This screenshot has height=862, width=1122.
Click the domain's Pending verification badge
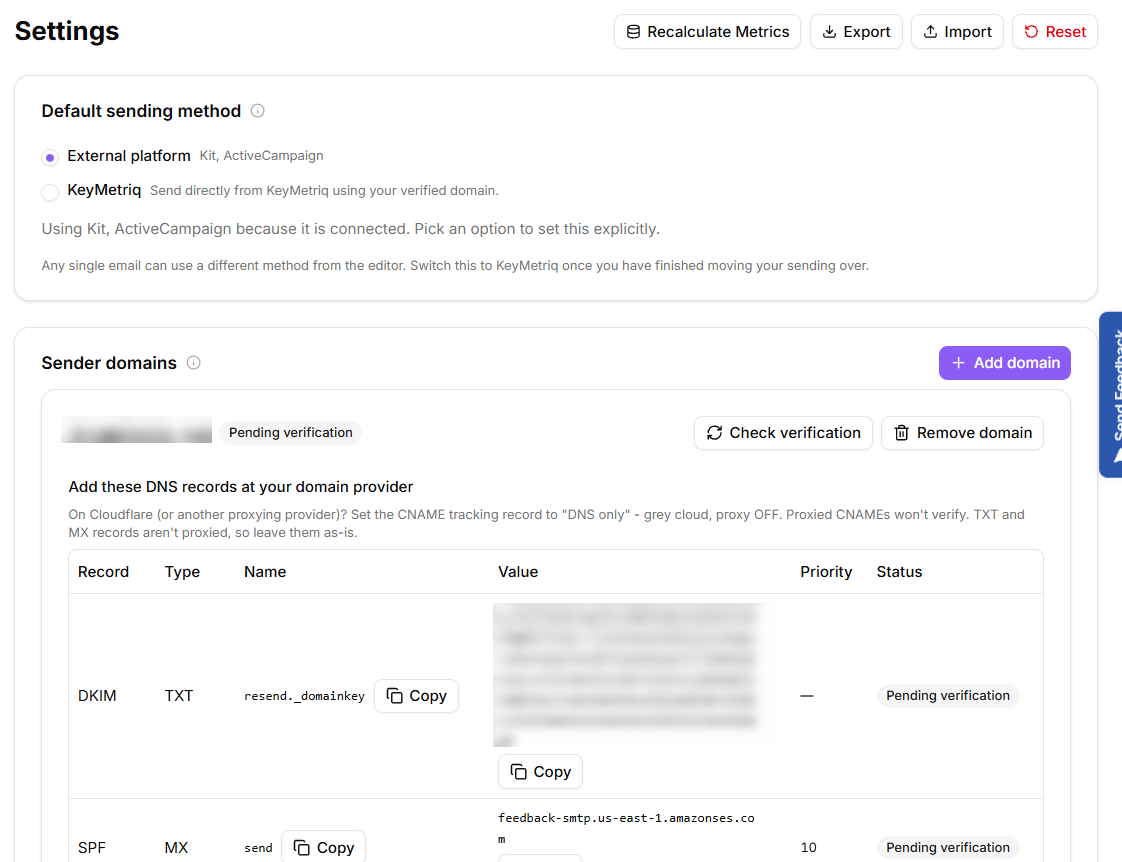[x=291, y=433]
